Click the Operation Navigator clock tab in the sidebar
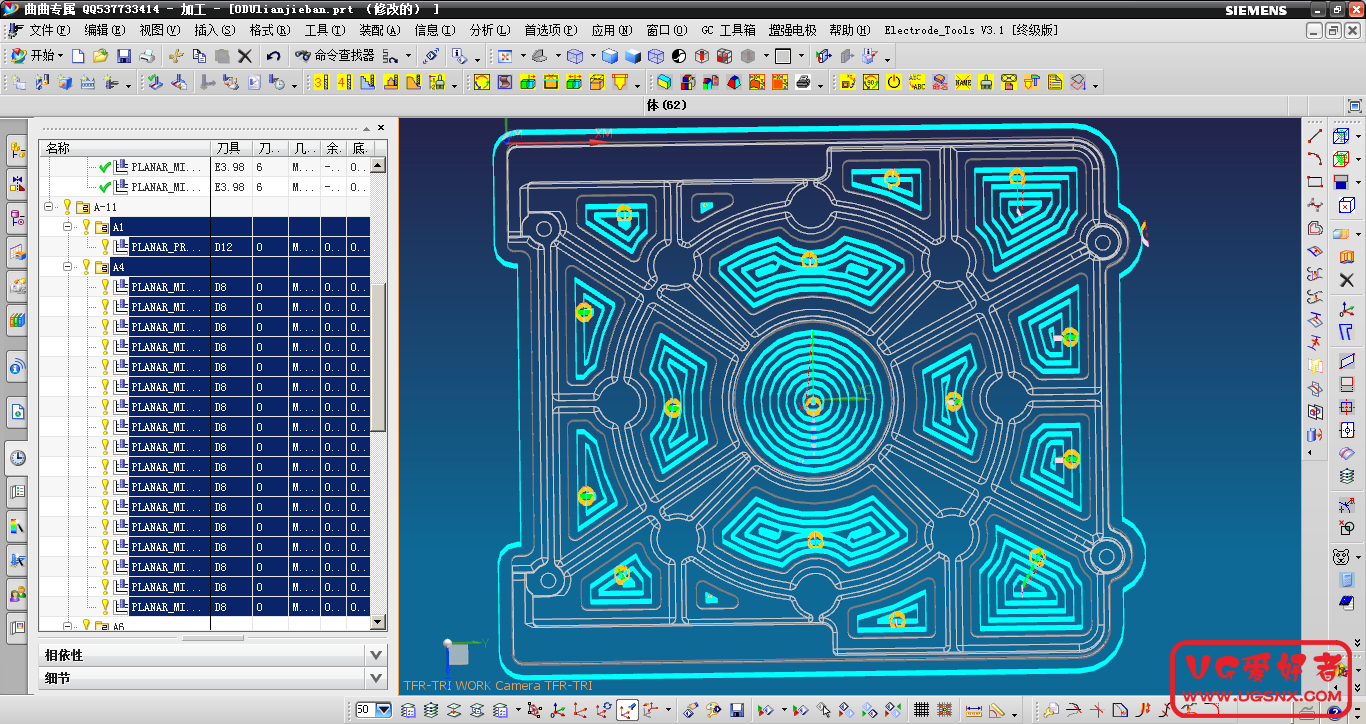The width and height of the screenshot is (1366, 724). point(17,458)
